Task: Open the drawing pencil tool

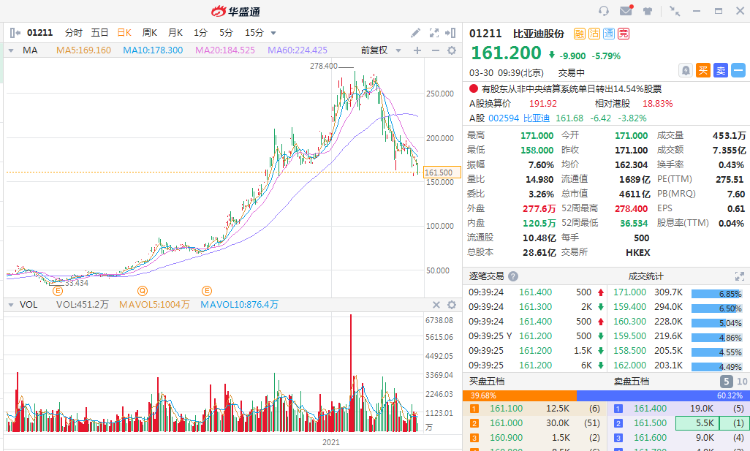Action: click(x=416, y=33)
